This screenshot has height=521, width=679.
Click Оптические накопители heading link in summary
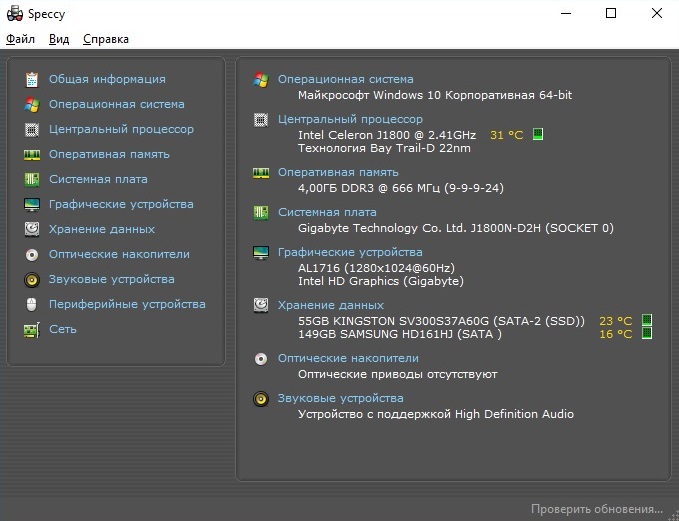(348, 359)
